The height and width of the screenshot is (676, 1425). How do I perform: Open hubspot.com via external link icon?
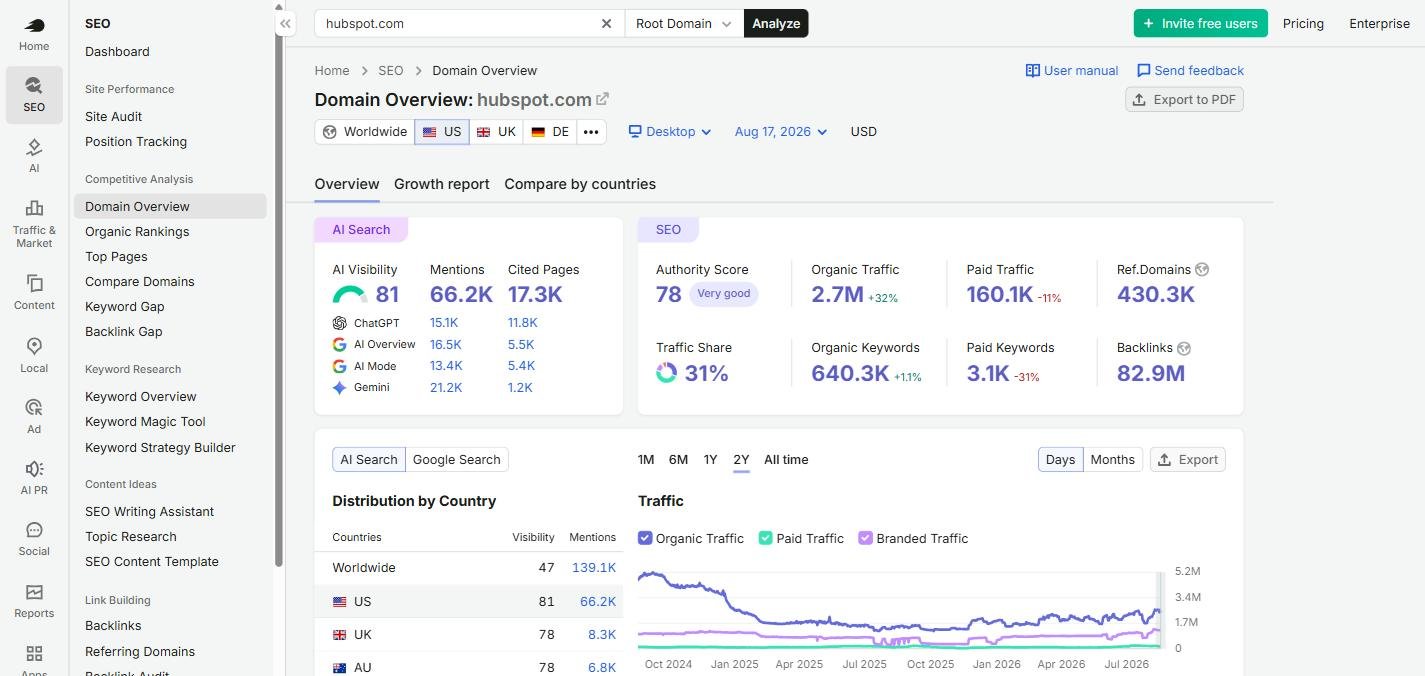pyautogui.click(x=603, y=99)
